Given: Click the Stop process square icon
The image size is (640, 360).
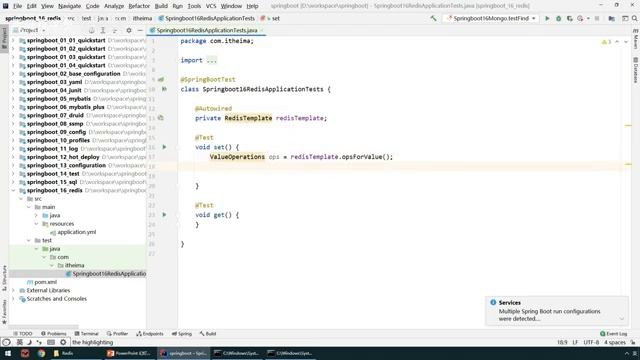Looking at the screenshot, I should tap(597, 18).
